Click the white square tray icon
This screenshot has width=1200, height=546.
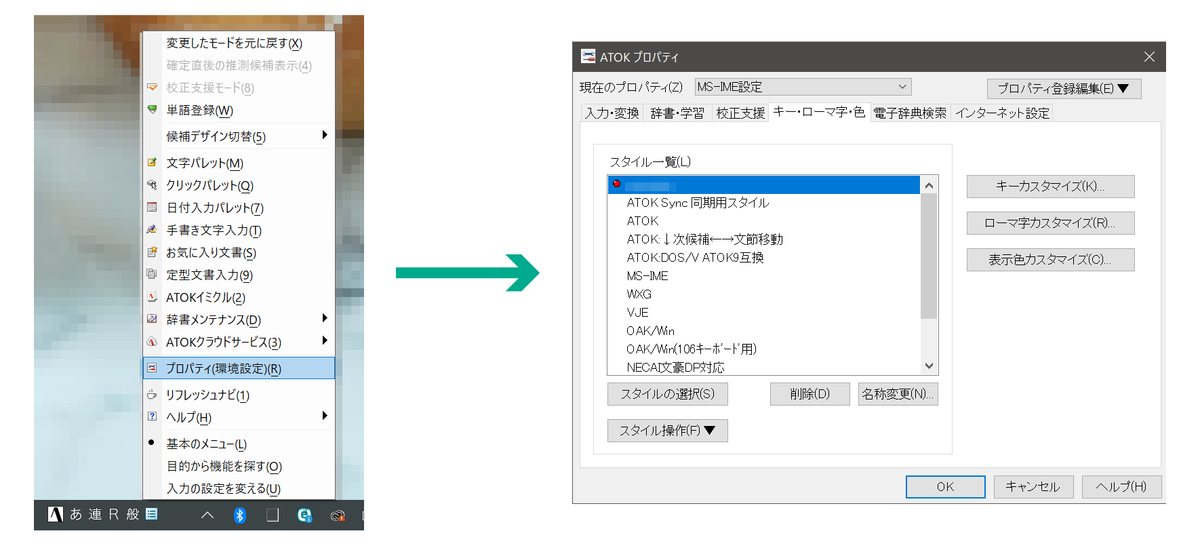click(x=271, y=516)
